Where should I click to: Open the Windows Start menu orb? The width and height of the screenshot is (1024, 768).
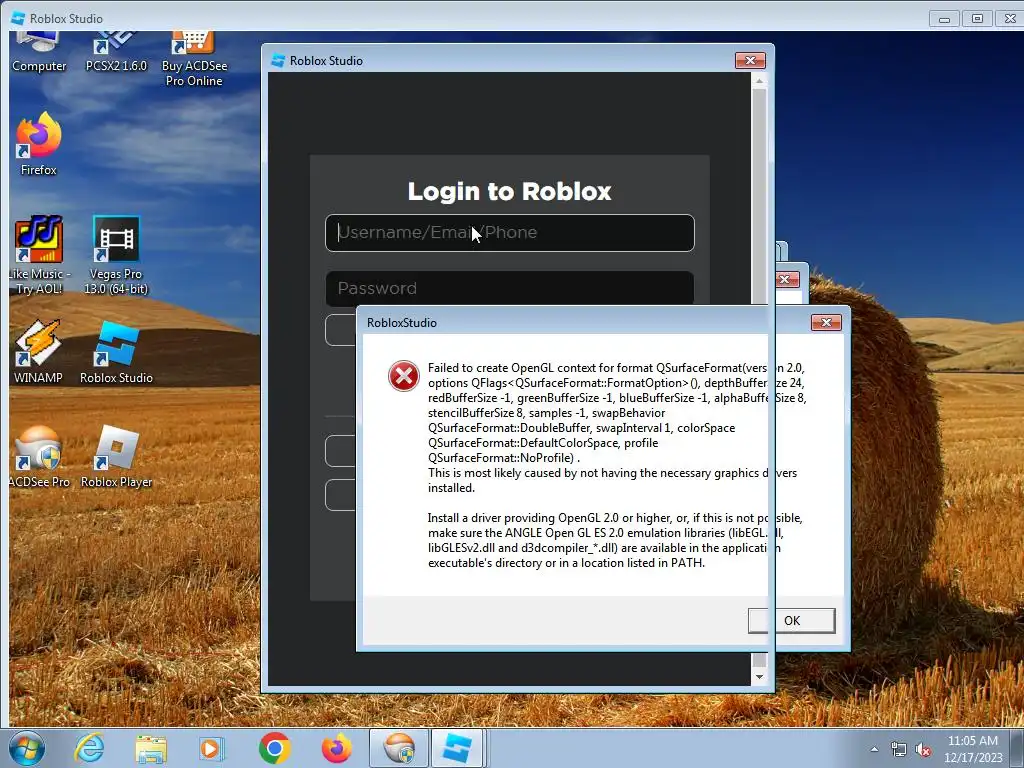pyautogui.click(x=27, y=748)
